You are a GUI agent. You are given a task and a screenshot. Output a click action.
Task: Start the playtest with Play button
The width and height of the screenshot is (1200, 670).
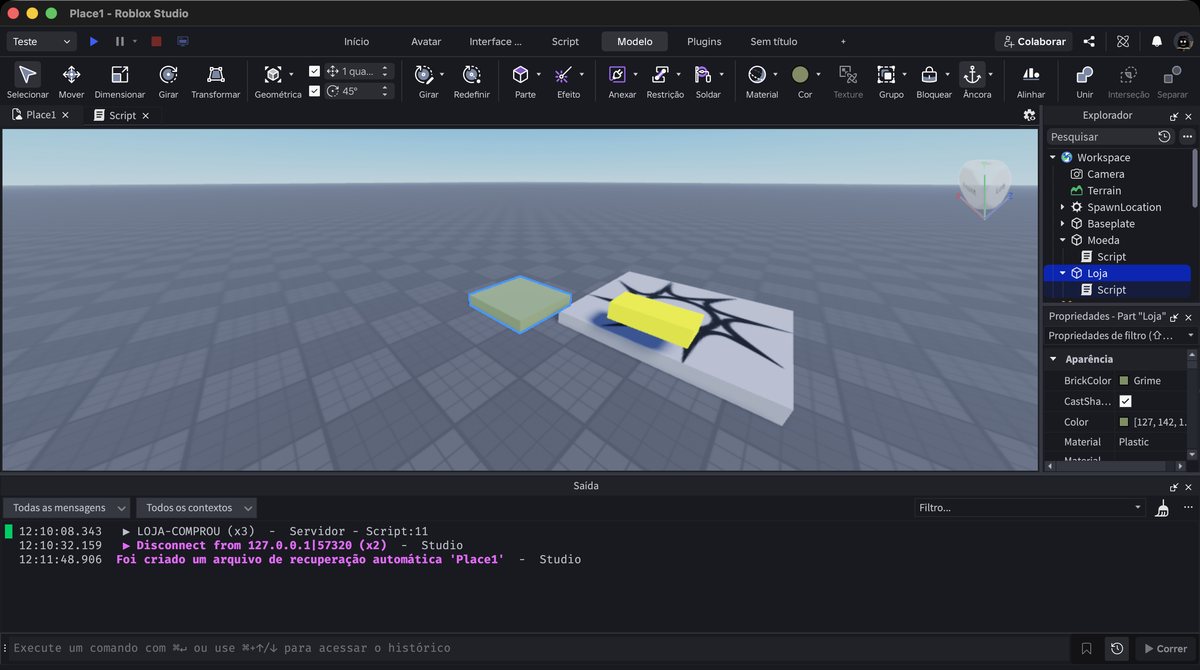click(x=94, y=41)
